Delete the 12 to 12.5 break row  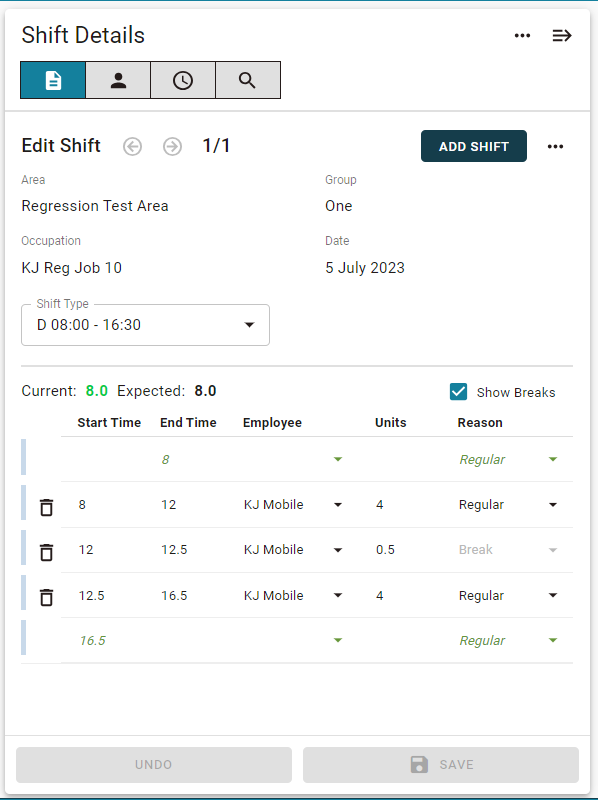click(x=46, y=552)
